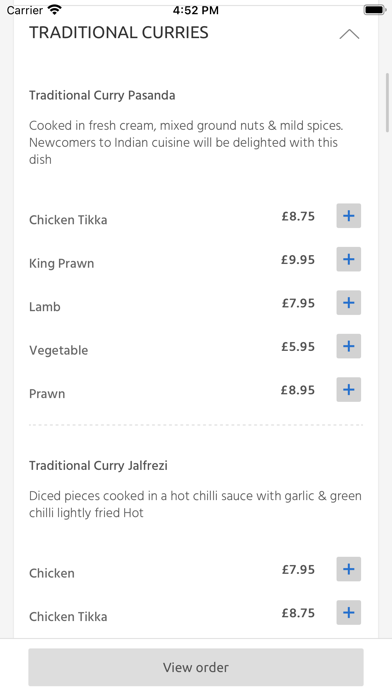Tap plus icon next to Prawn £8.95
Viewport: 392px width, 696px height.
click(x=348, y=390)
